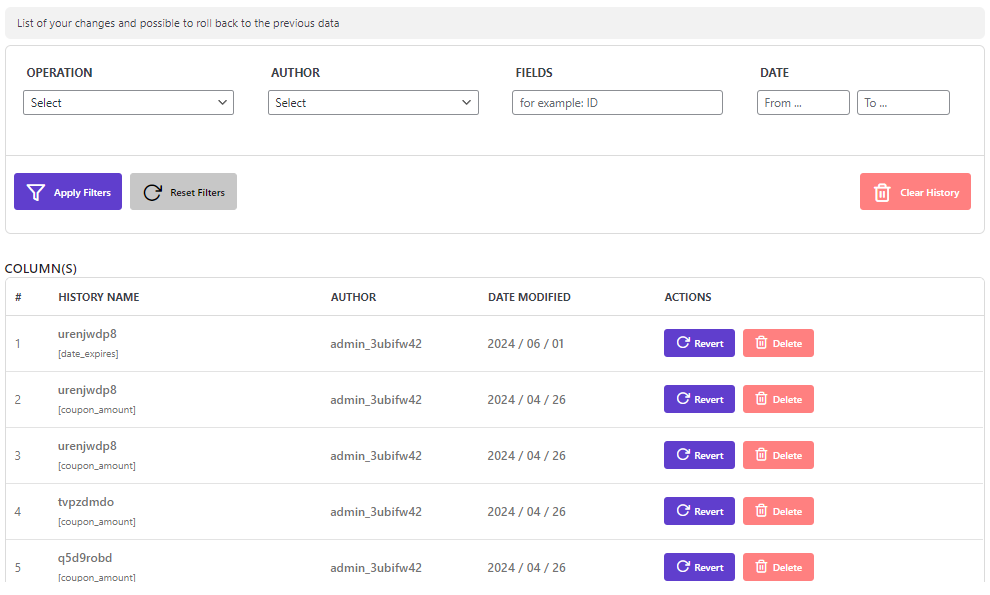Screen dimensions: 990x595
Task: Click the circular arrow icon on Reset Filters
Action: (152, 193)
